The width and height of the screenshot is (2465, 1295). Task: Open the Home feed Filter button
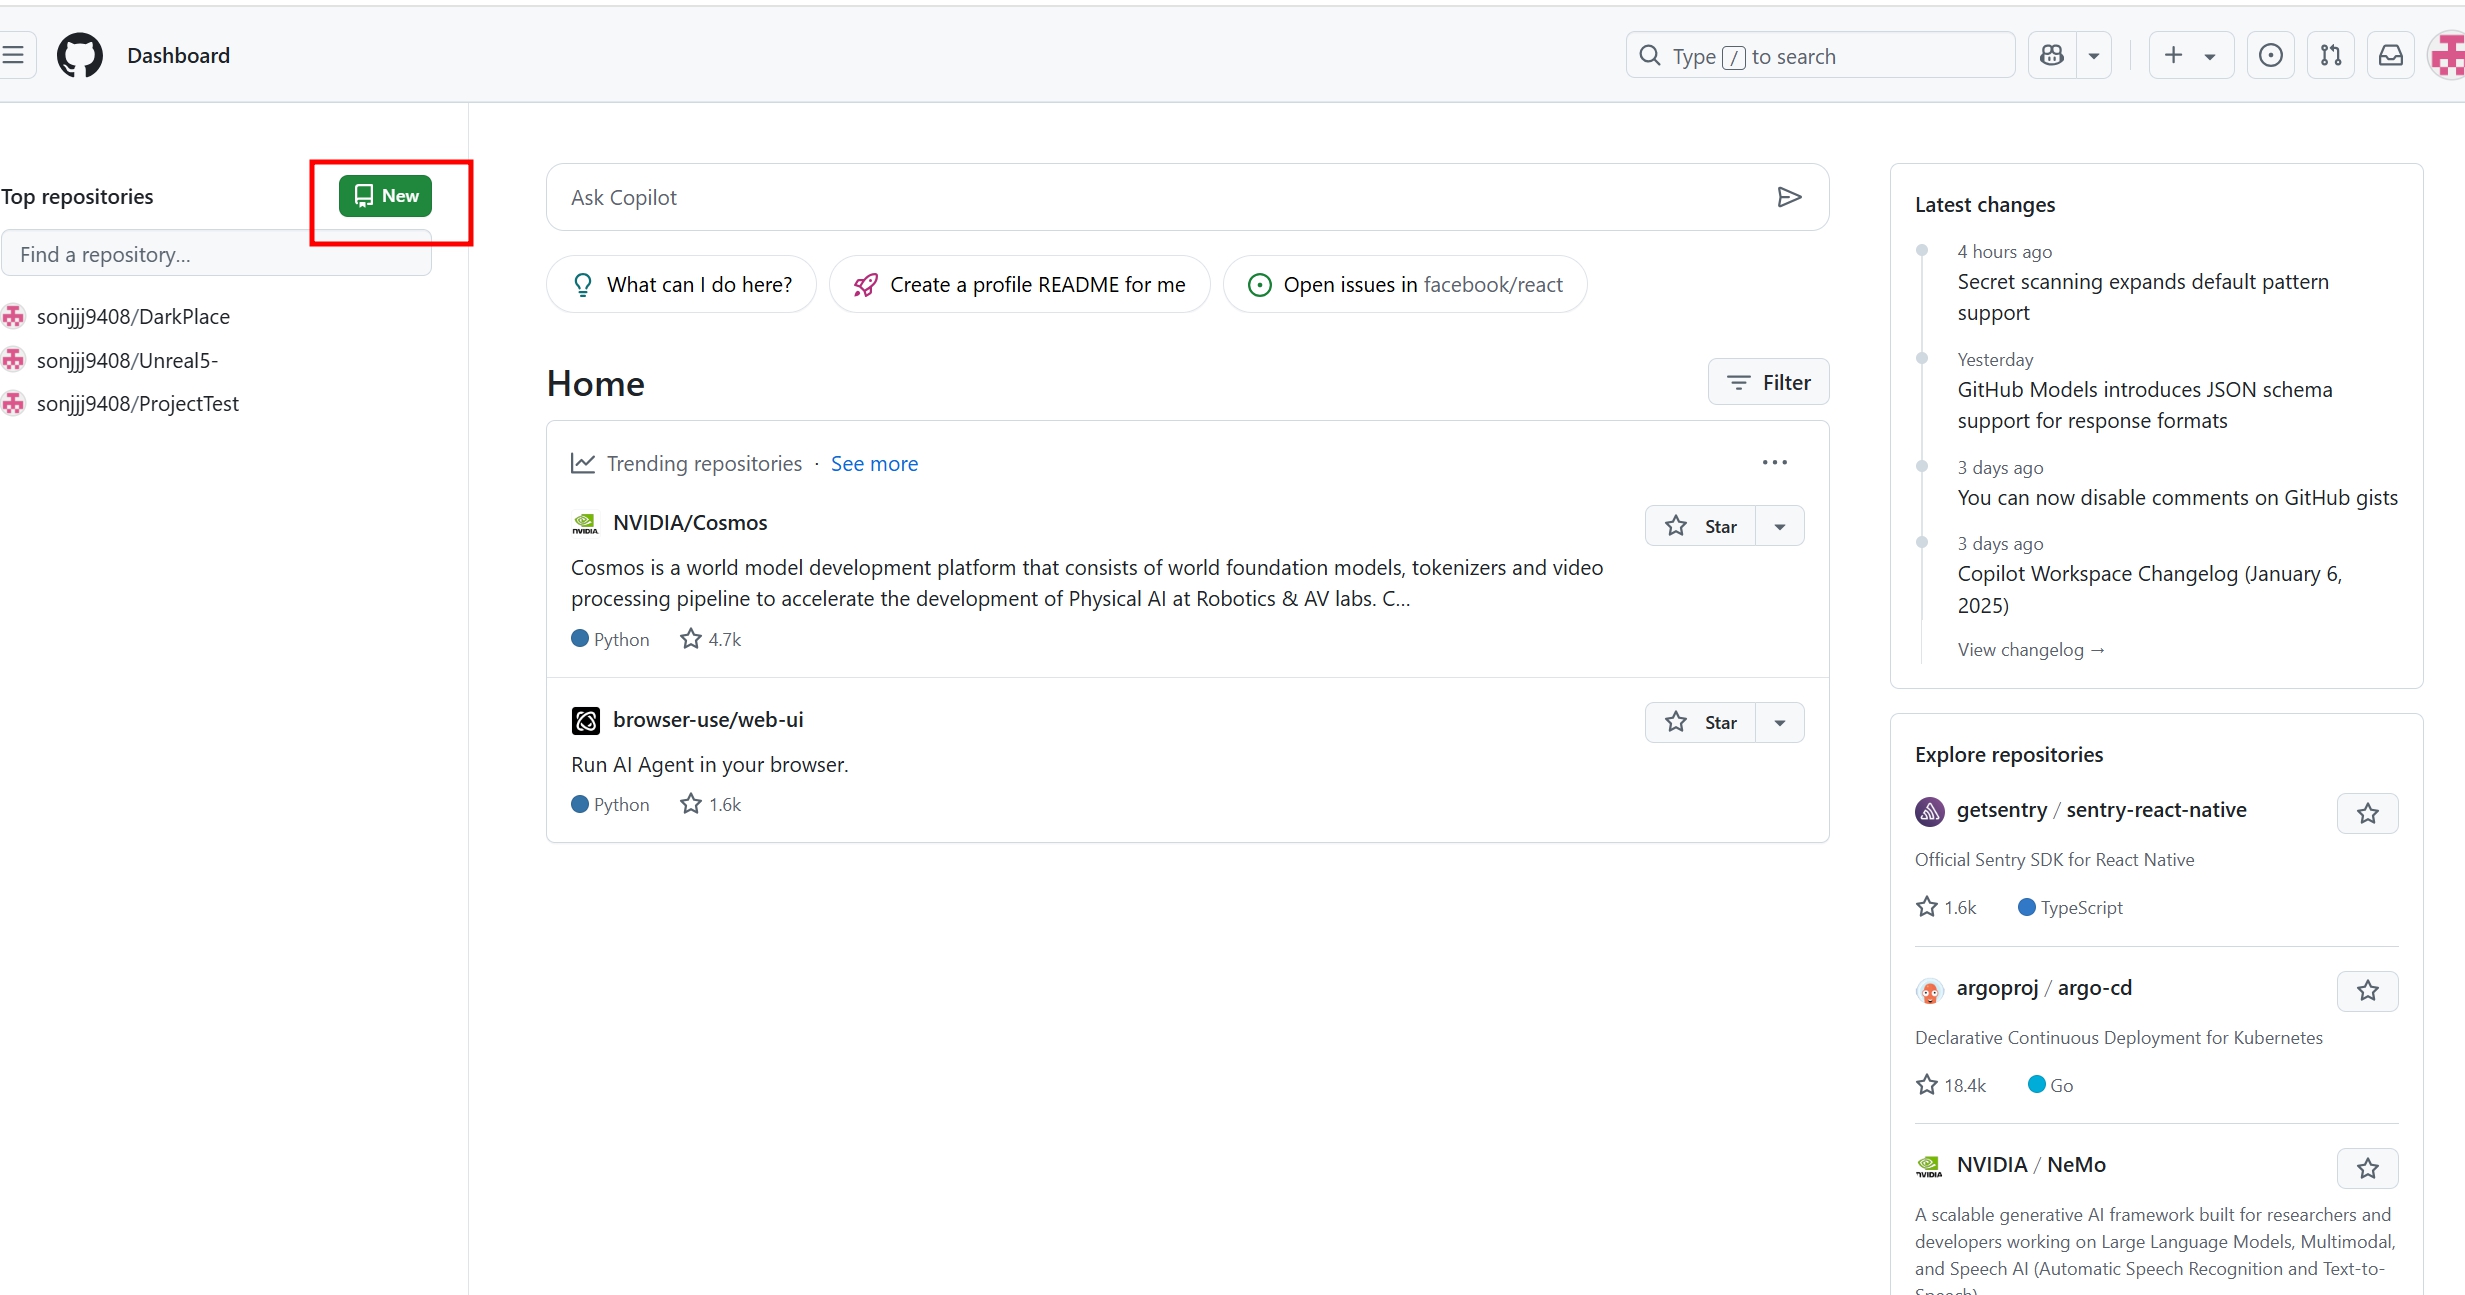click(x=1769, y=382)
